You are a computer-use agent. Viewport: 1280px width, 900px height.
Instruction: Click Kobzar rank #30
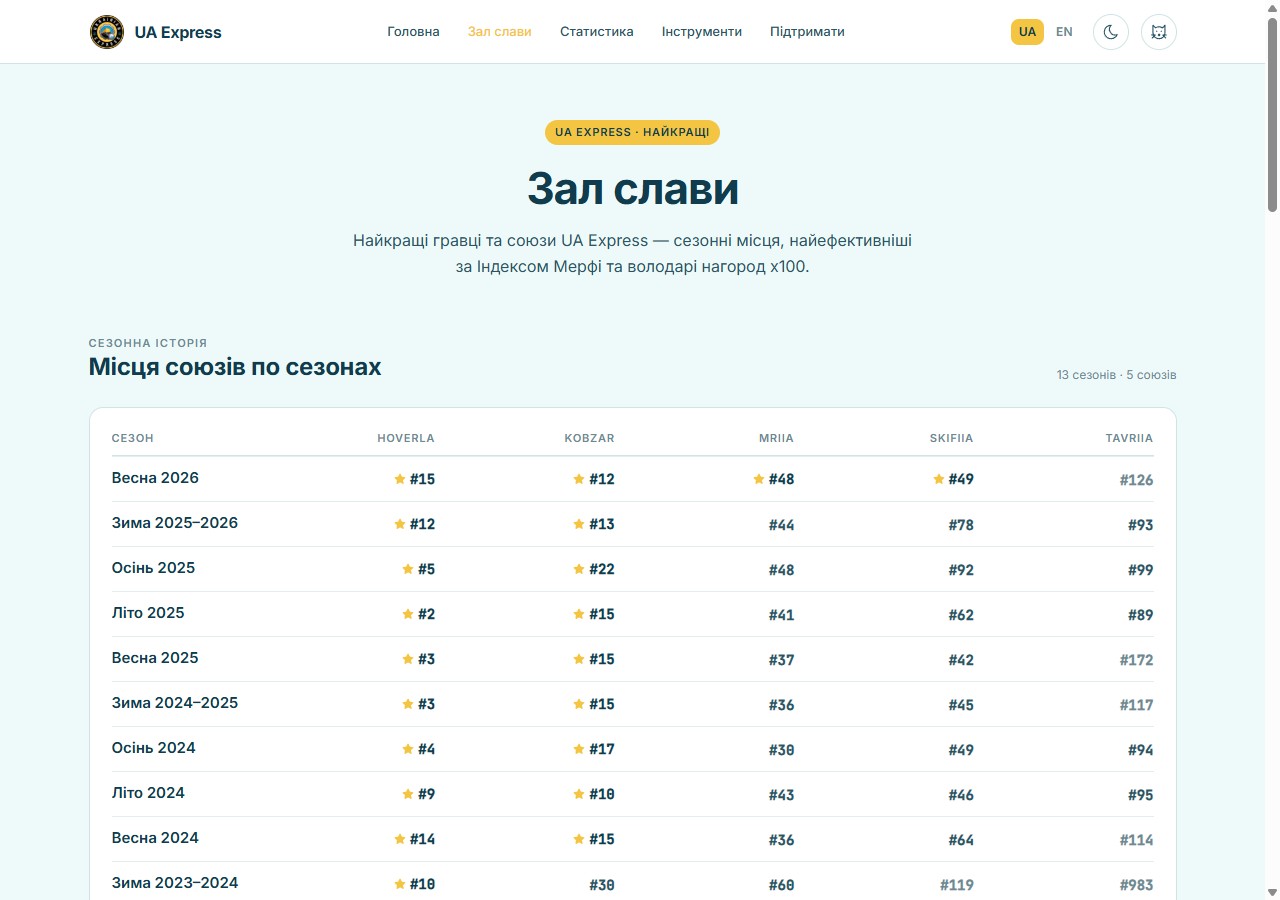(602, 885)
